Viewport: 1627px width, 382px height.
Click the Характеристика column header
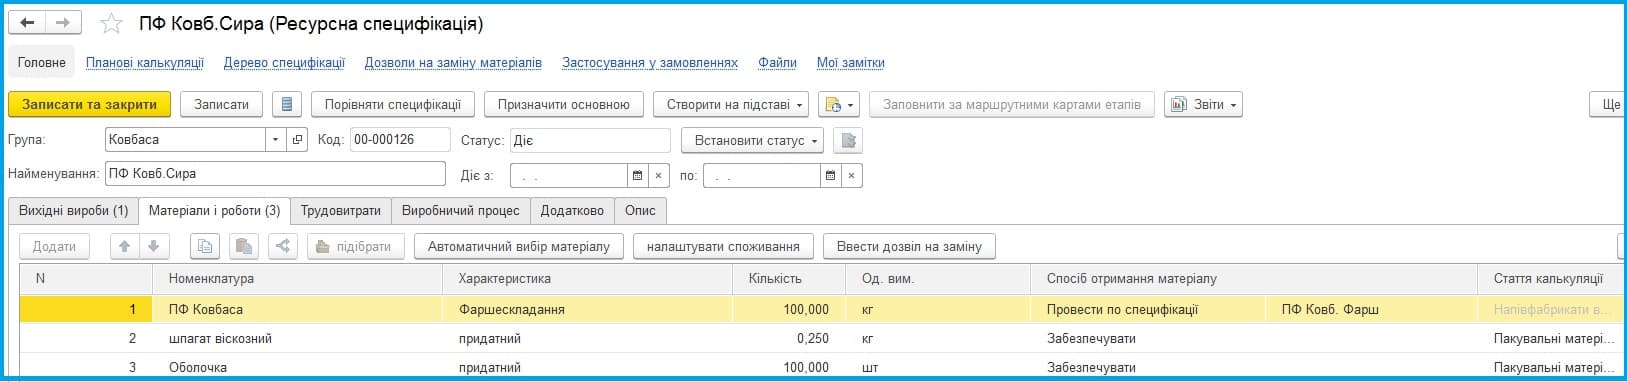click(x=587, y=279)
